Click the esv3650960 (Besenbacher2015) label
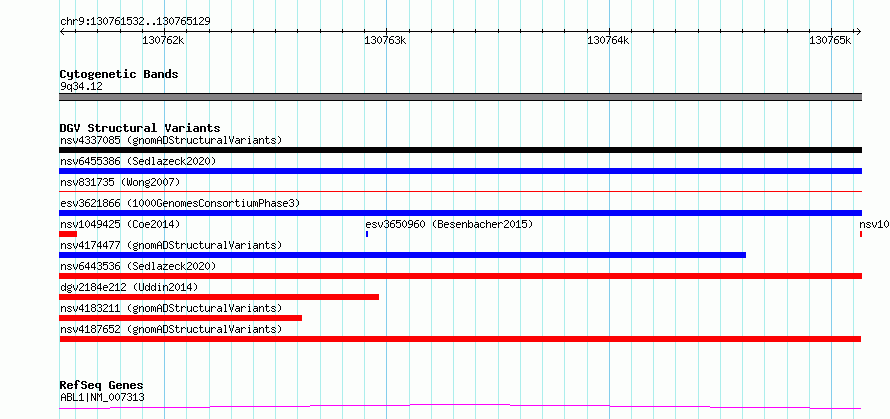Viewport: 890px width, 419px height. coord(450,224)
